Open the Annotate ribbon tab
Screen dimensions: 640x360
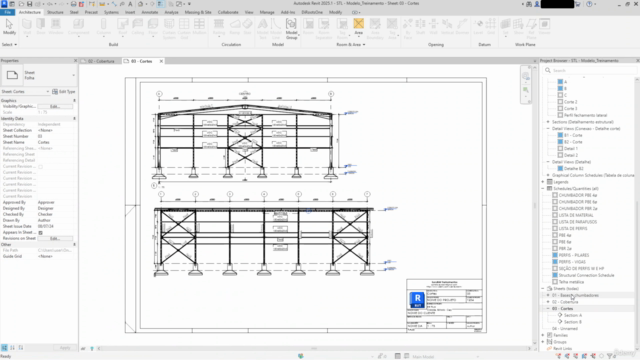(x=149, y=12)
